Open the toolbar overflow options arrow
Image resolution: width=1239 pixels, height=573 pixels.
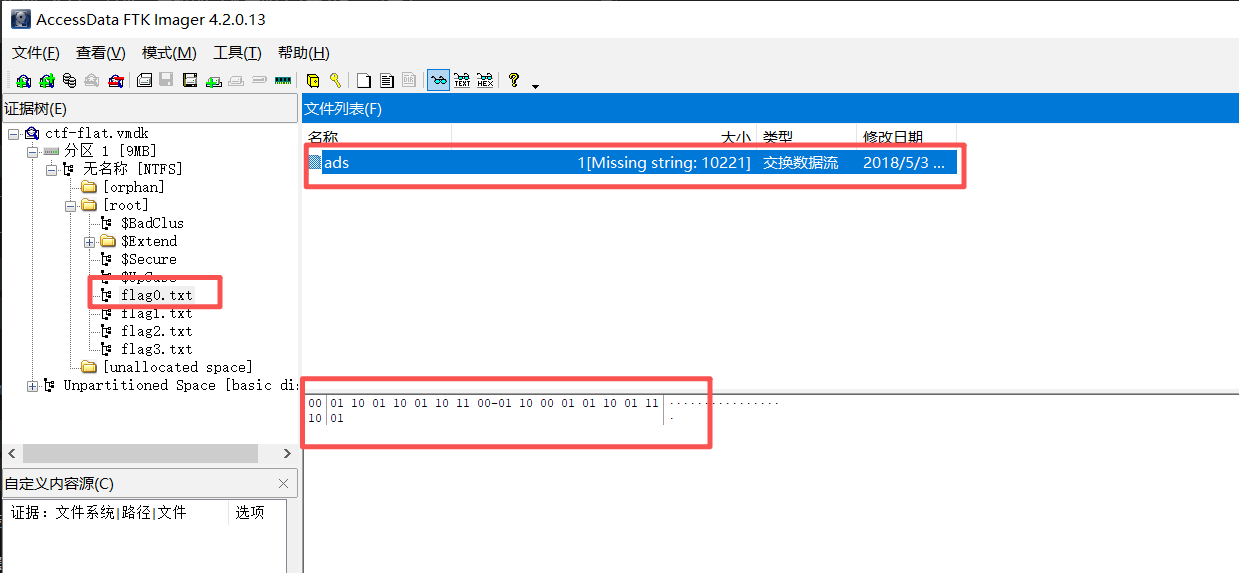pos(535,85)
